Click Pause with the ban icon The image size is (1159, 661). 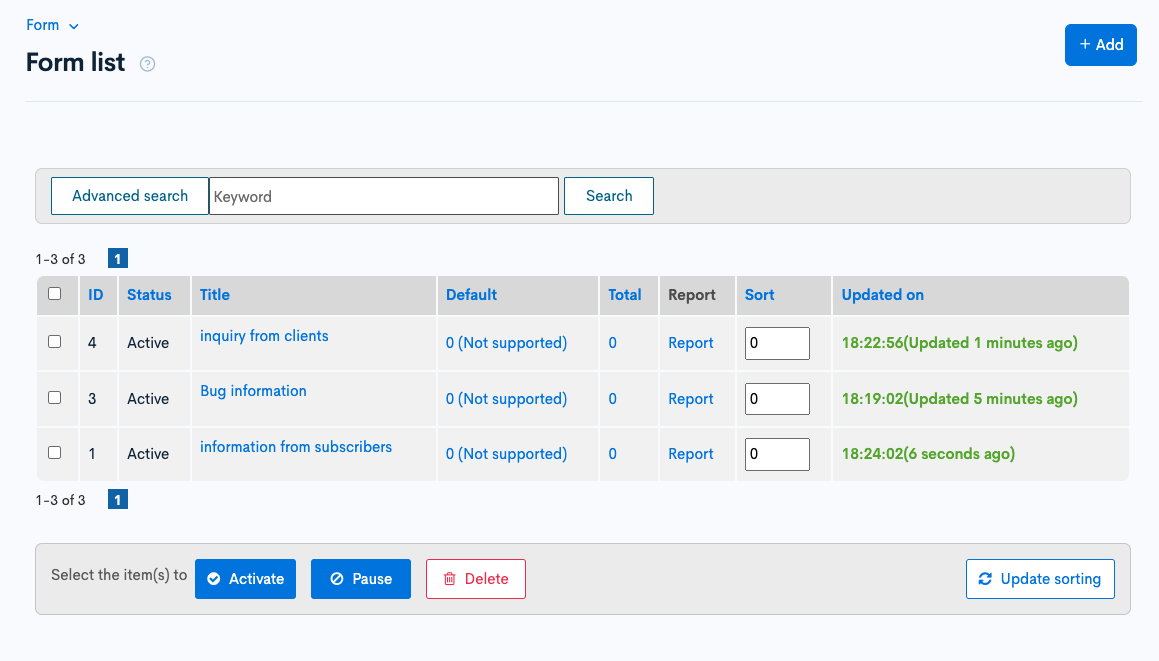(x=360, y=579)
